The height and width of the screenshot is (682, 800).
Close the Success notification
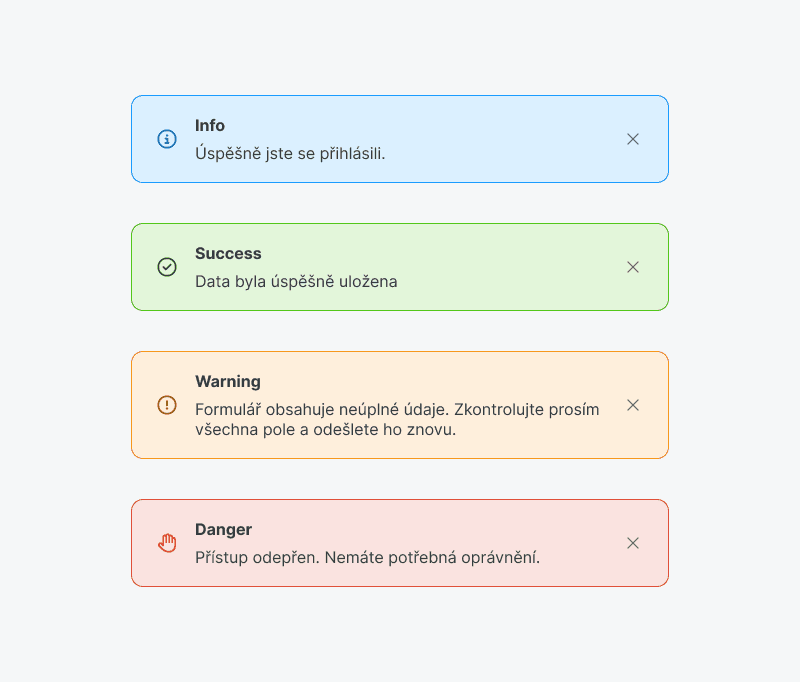[633, 267]
